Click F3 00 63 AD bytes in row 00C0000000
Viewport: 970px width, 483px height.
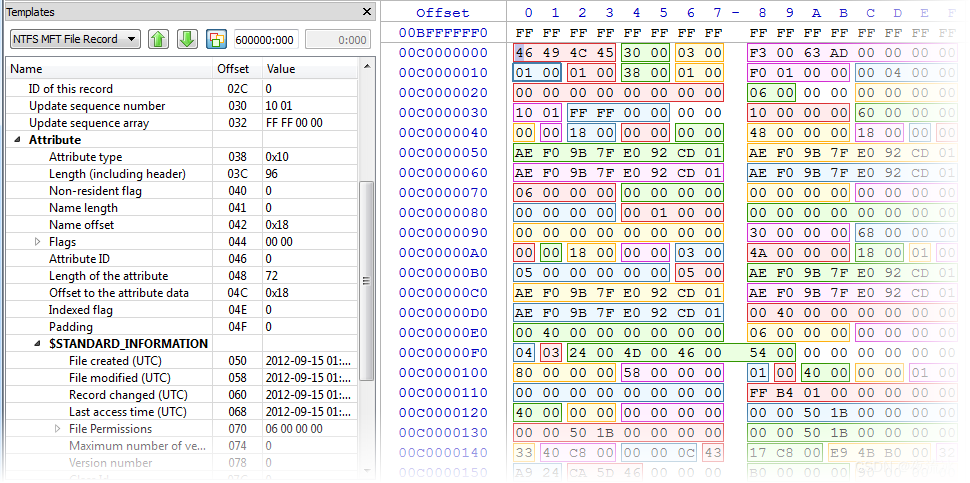coord(798,53)
